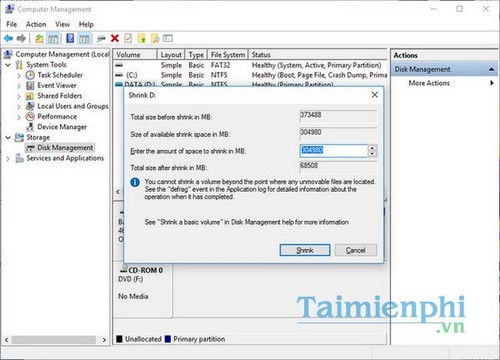This screenshot has height=360, width=500.
Task: Click the folder with green arrow icon
Action: pos(142,39)
